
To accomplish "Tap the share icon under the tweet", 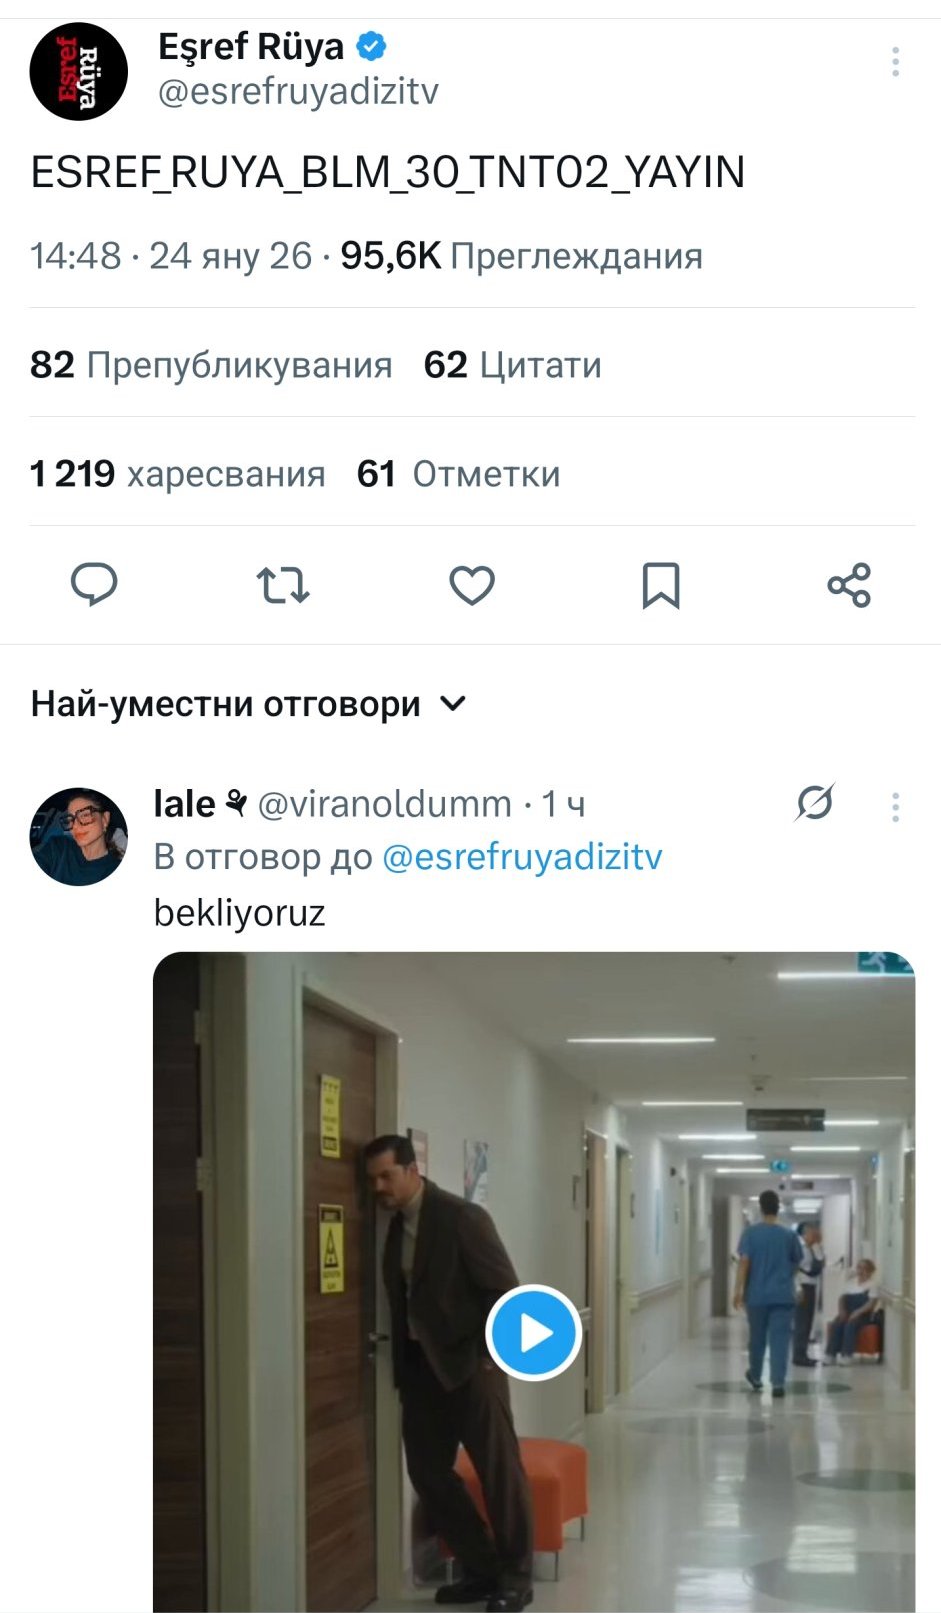I will point(849,585).
